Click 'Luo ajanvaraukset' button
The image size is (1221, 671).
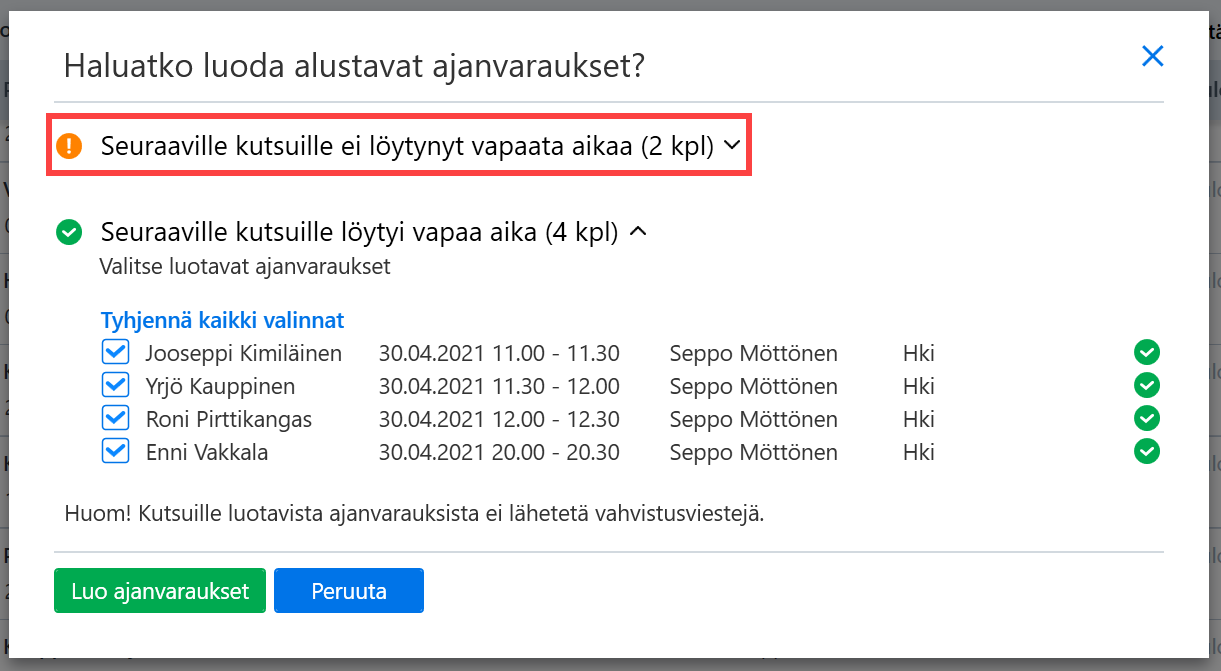pos(160,591)
